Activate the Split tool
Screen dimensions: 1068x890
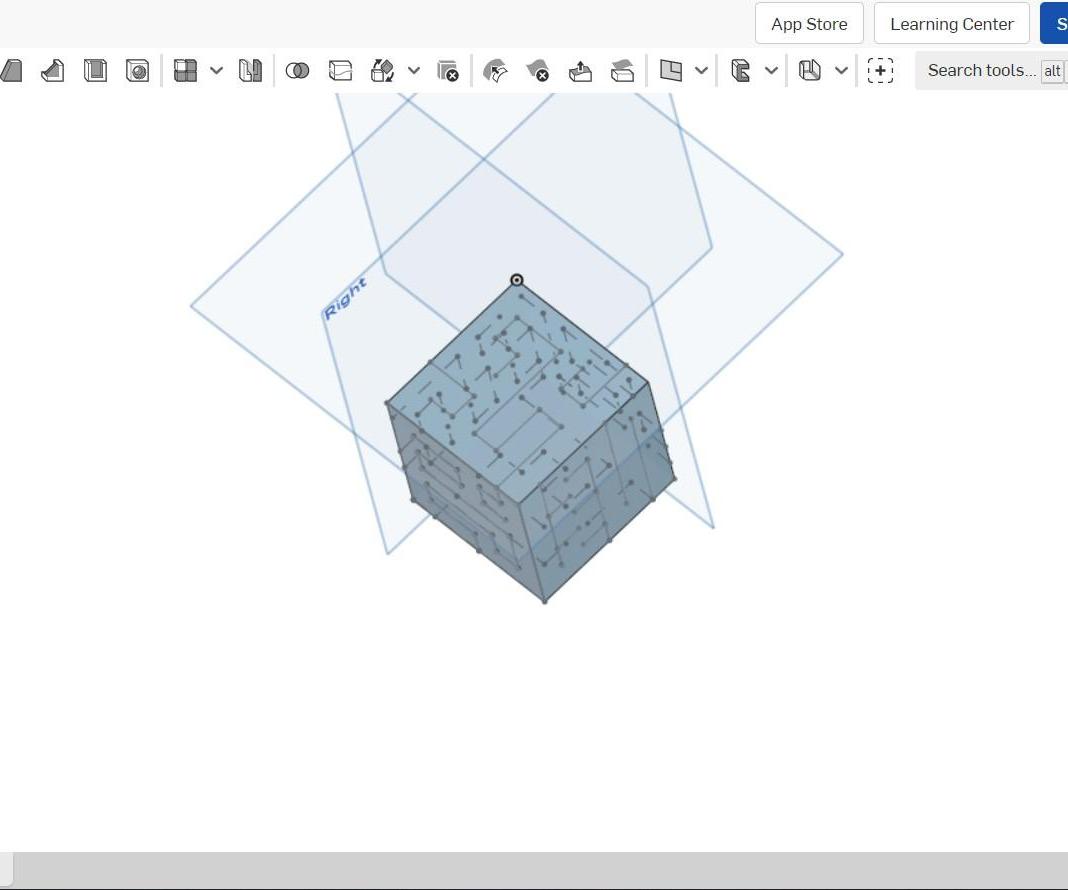340,70
